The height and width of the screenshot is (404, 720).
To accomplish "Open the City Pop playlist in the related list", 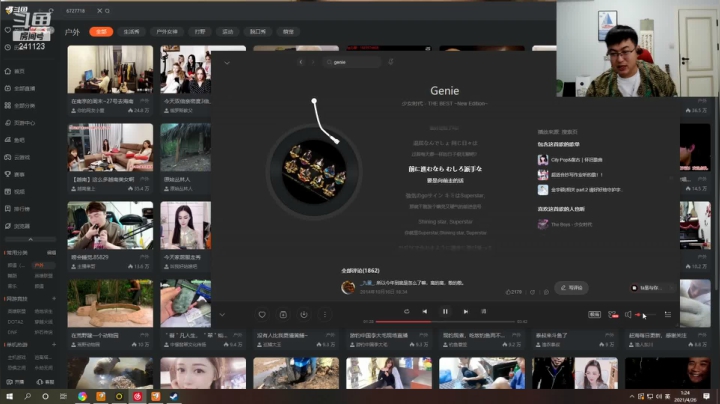I will click(570, 160).
